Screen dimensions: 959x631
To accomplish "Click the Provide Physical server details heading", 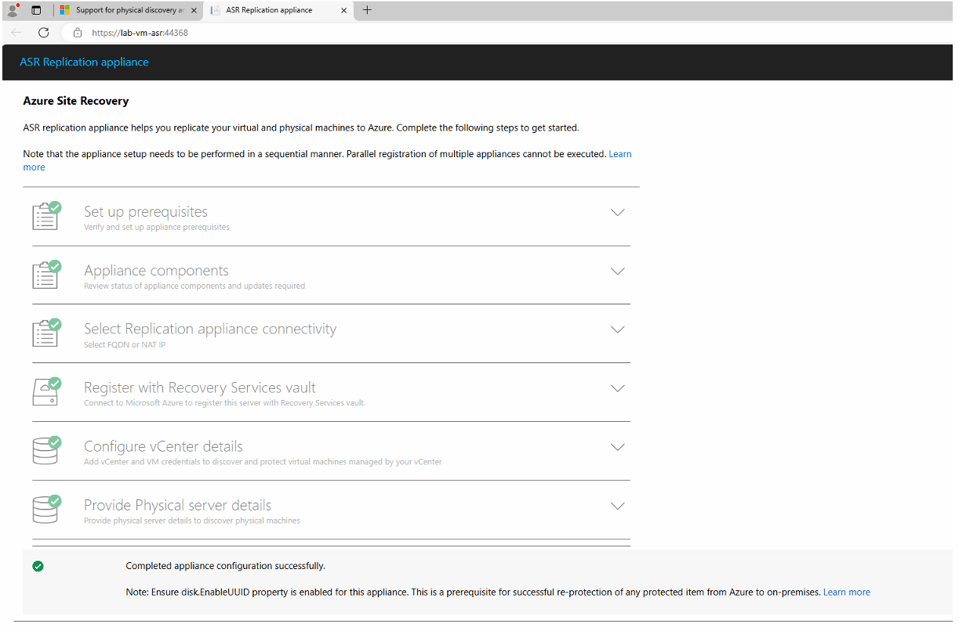I will coord(177,505).
